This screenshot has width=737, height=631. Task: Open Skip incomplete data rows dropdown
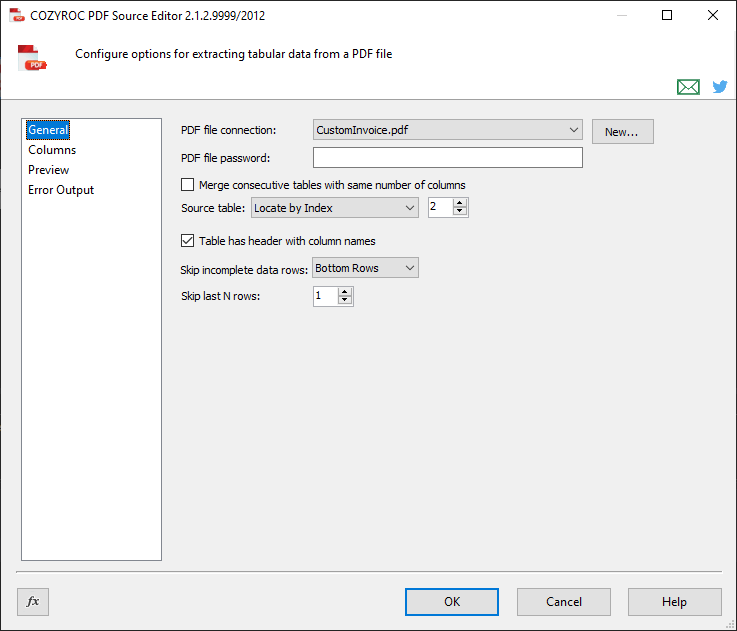[409, 268]
